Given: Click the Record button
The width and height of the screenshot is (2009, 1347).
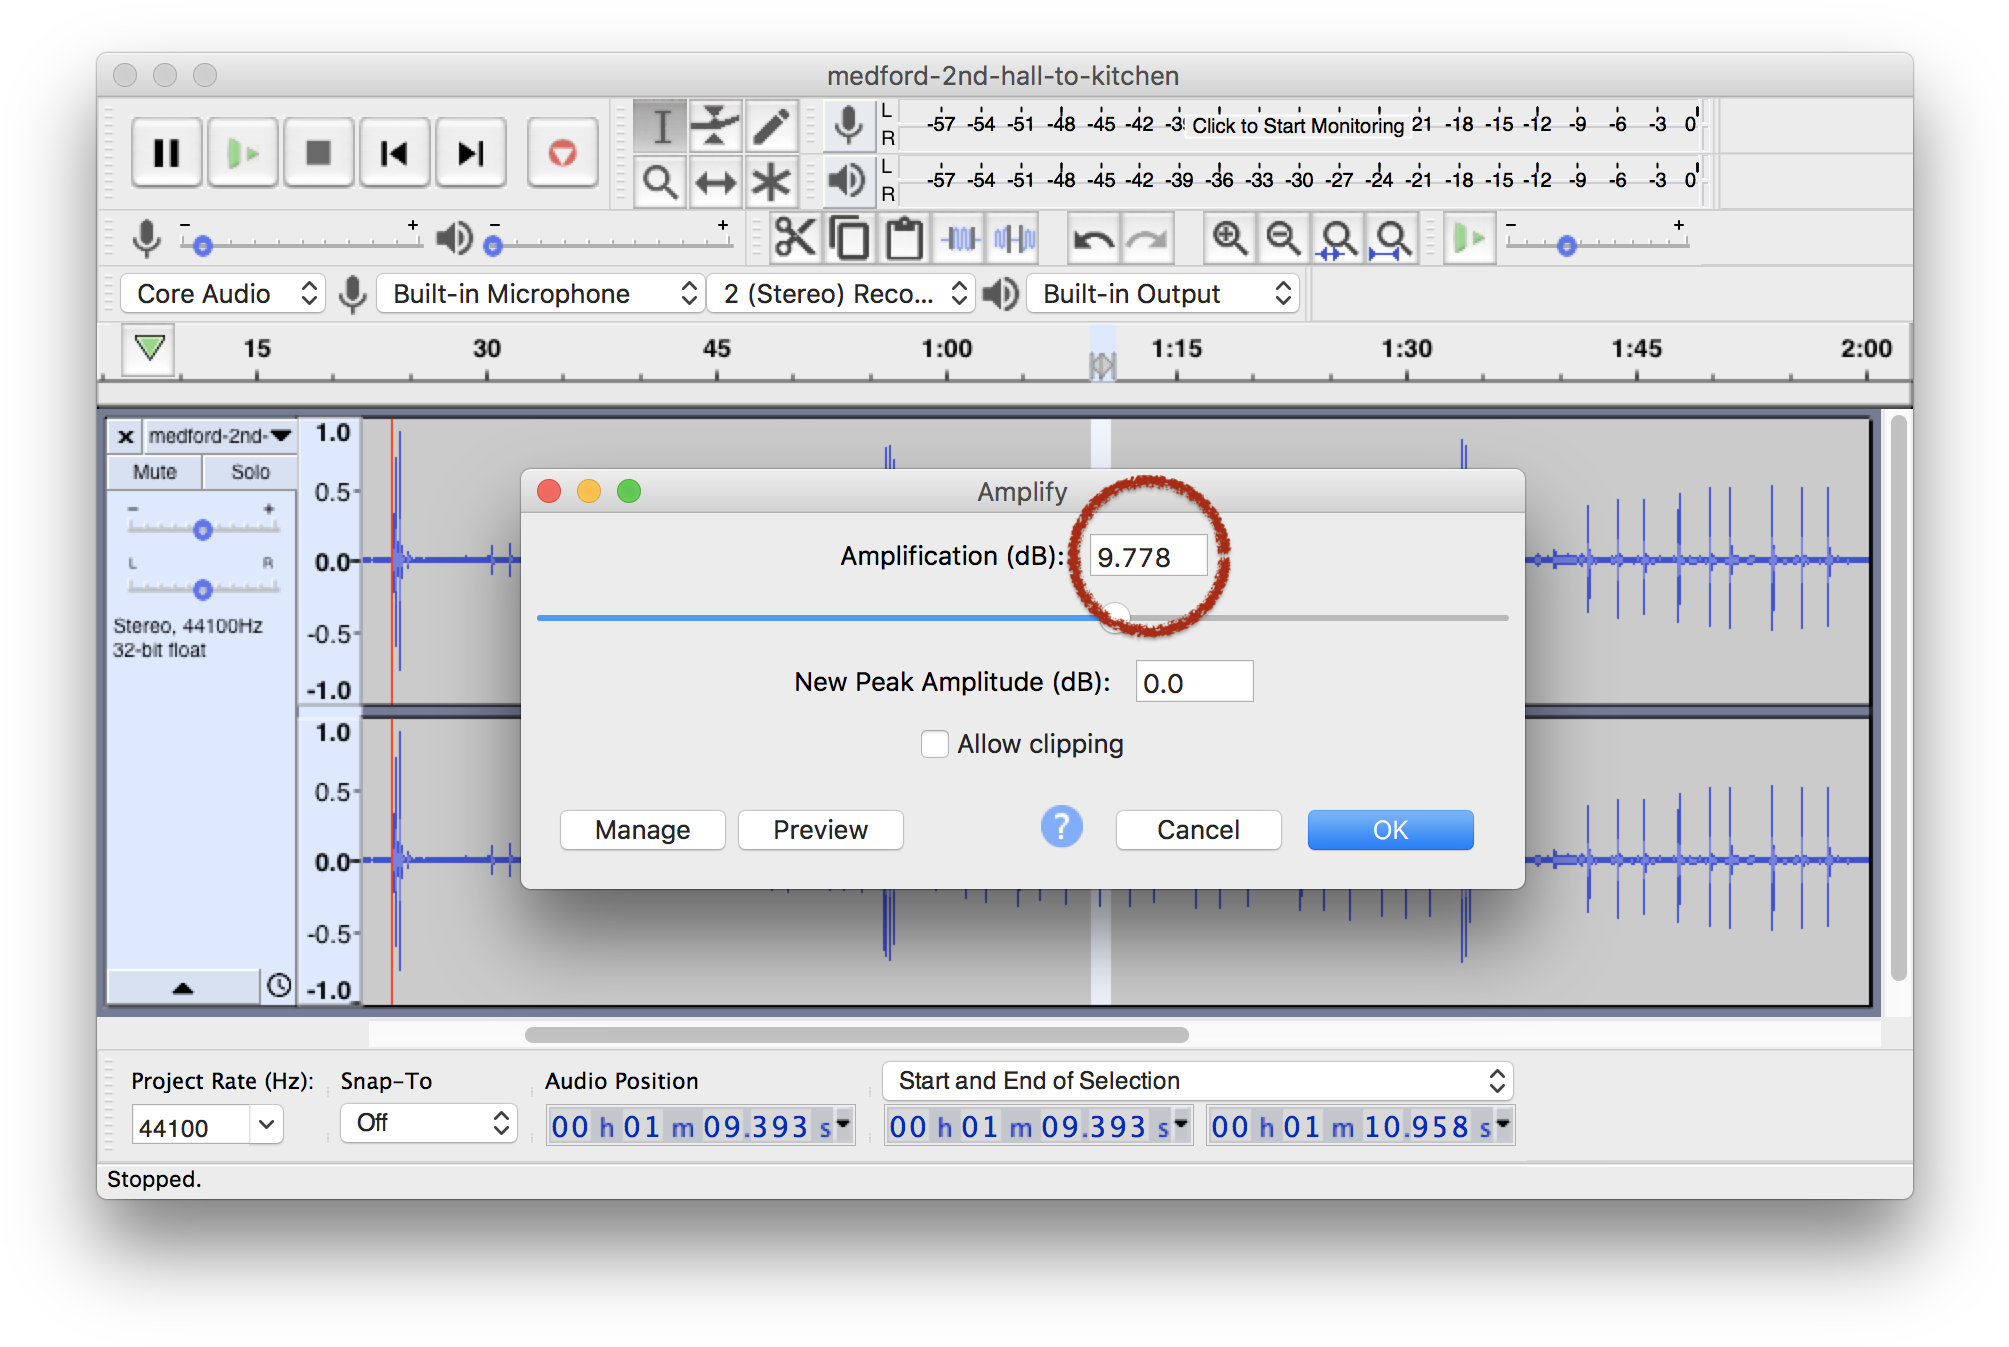Looking at the screenshot, I should 562,153.
